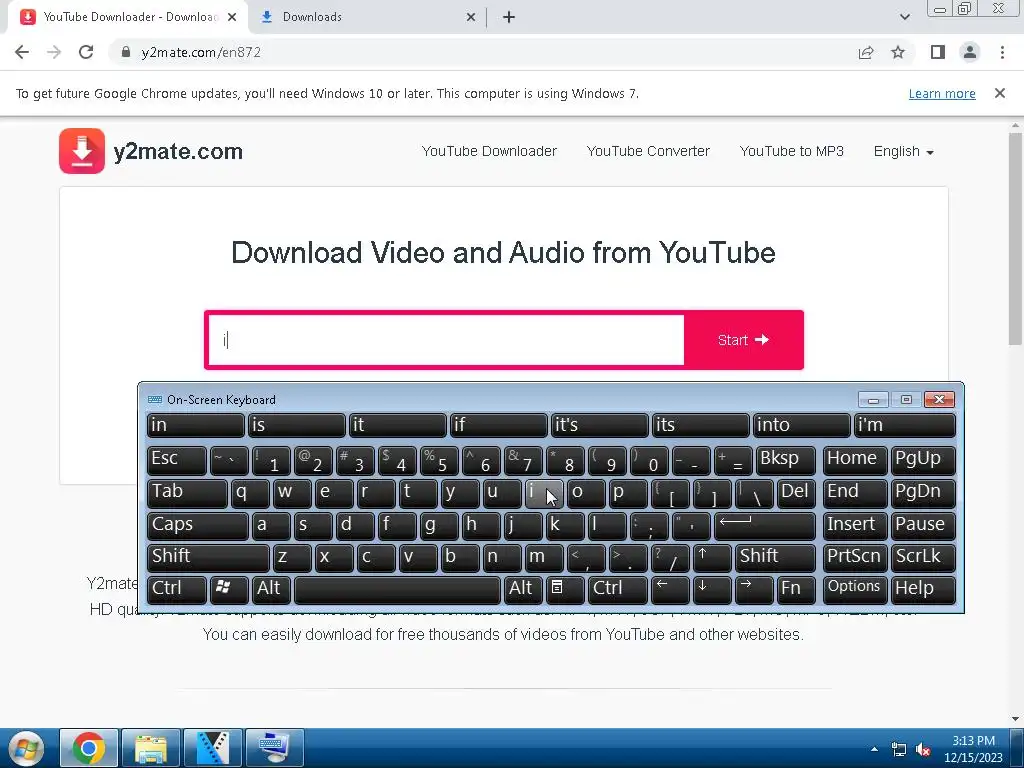Open the Windows Start menu orb
Image resolution: width=1024 pixels, height=768 pixels.
tap(26, 748)
